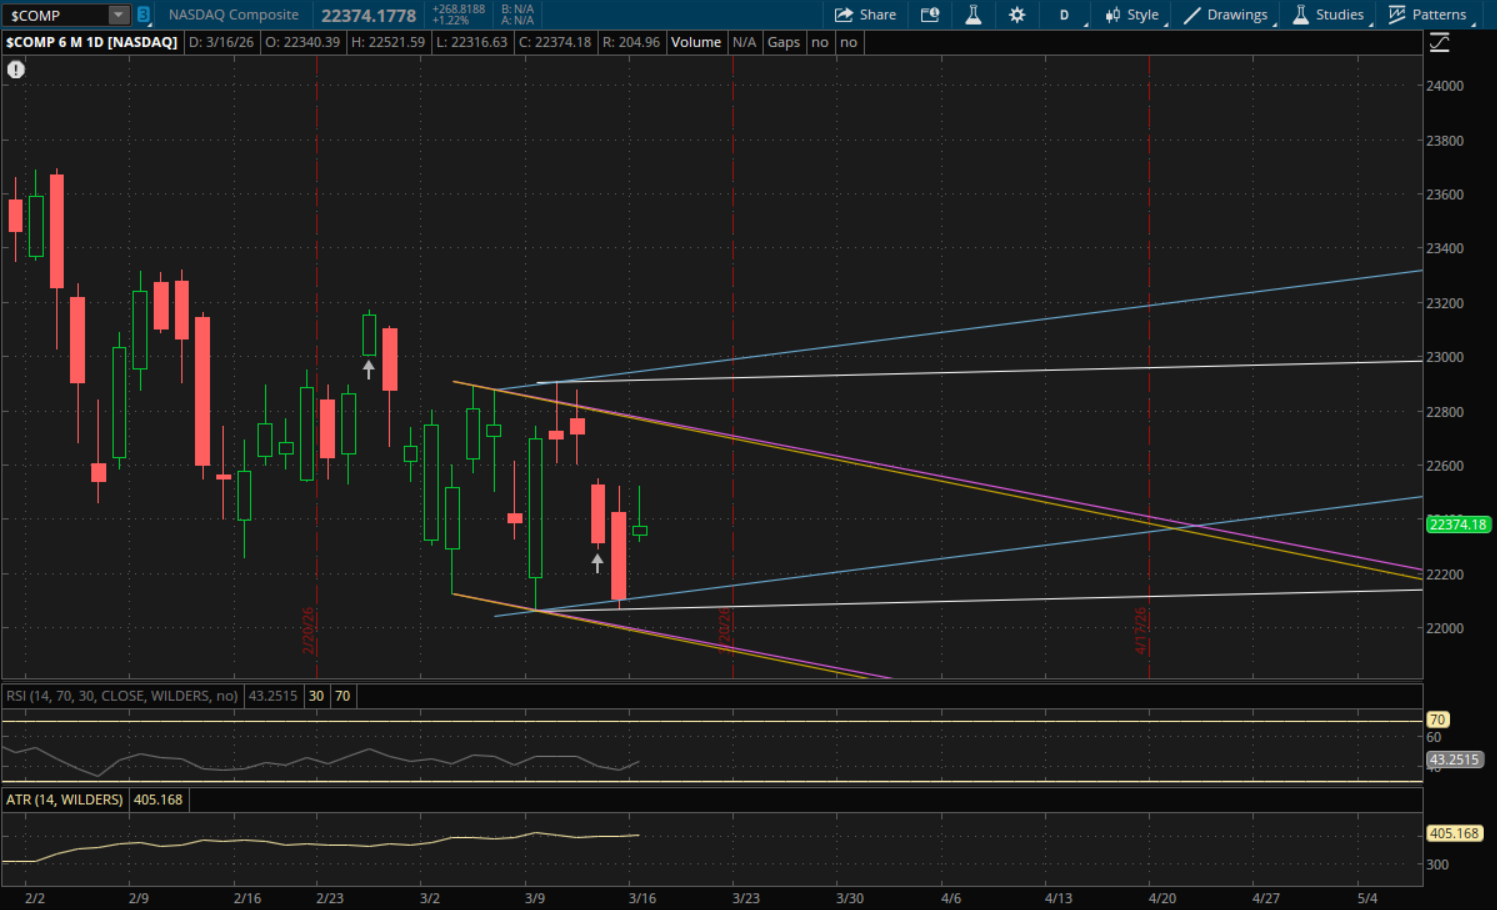
Task: Click the Volume label in chart header
Action: [x=695, y=42]
